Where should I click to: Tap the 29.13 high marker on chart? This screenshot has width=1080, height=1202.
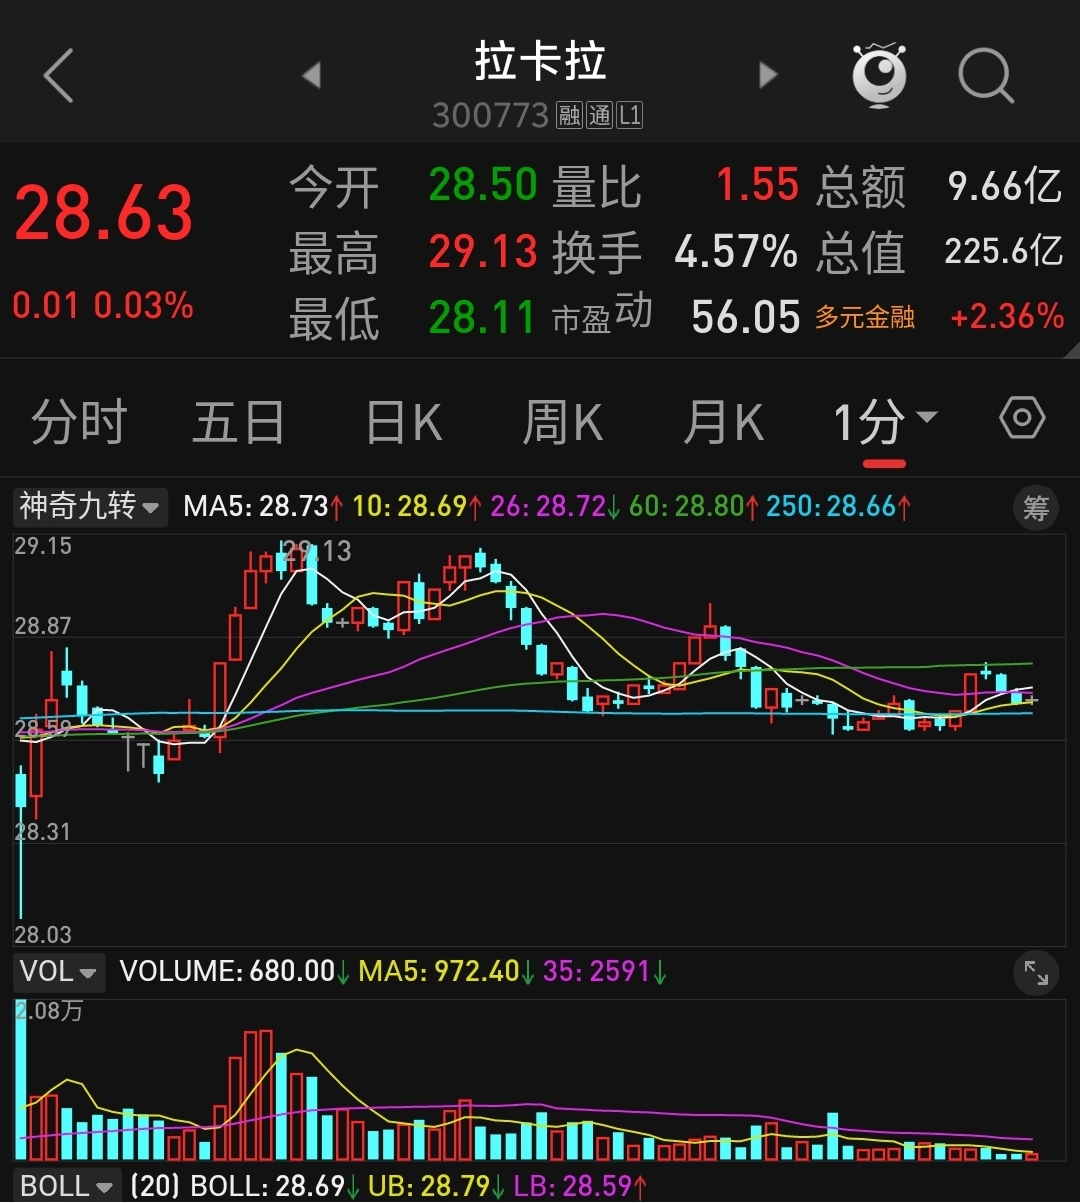pyautogui.click(x=317, y=551)
